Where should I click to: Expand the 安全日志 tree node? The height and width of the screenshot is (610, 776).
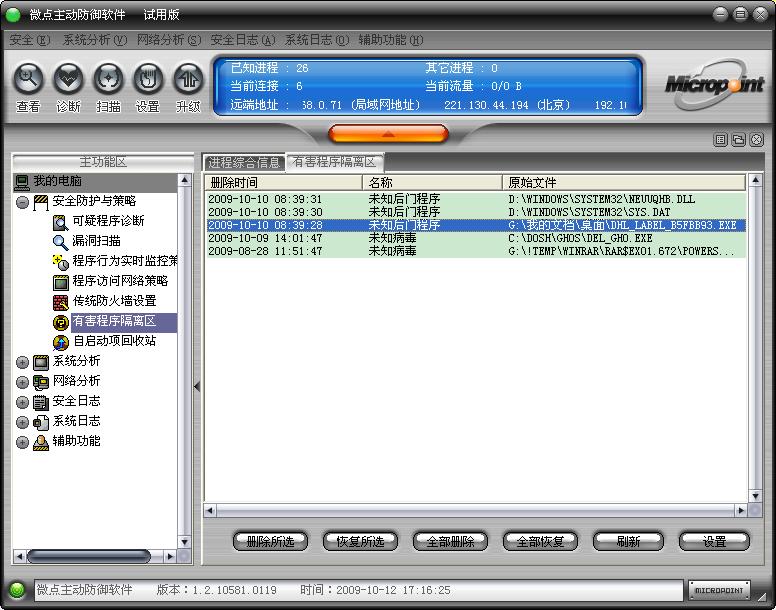(22, 402)
